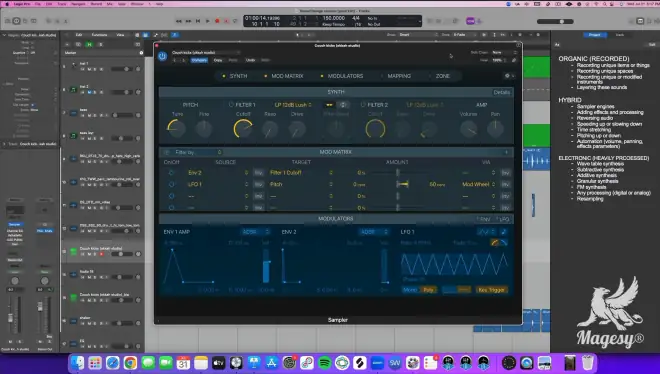Open ENV 1 AMP ADSR type dropdown
This screenshot has width=660, height=374.
[x=255, y=232]
